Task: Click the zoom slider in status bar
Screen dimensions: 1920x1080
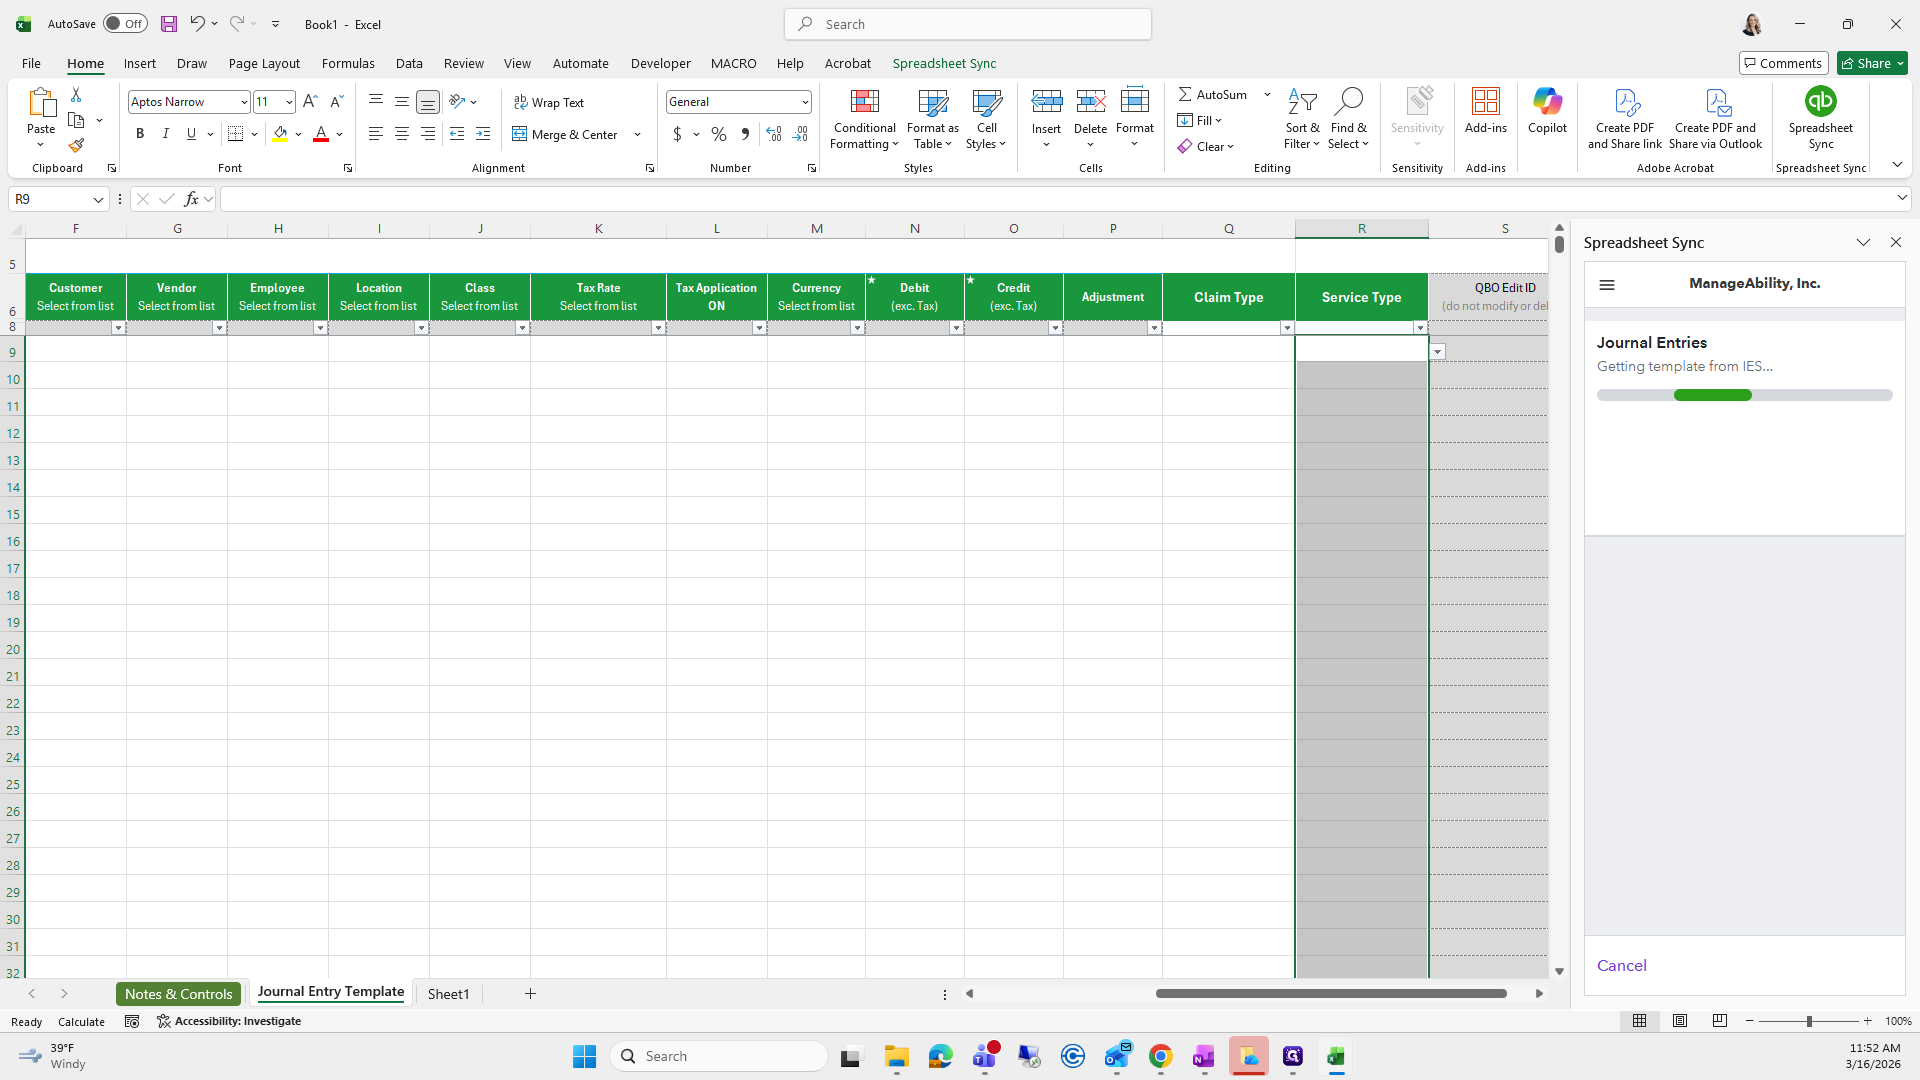Action: (1808, 1021)
